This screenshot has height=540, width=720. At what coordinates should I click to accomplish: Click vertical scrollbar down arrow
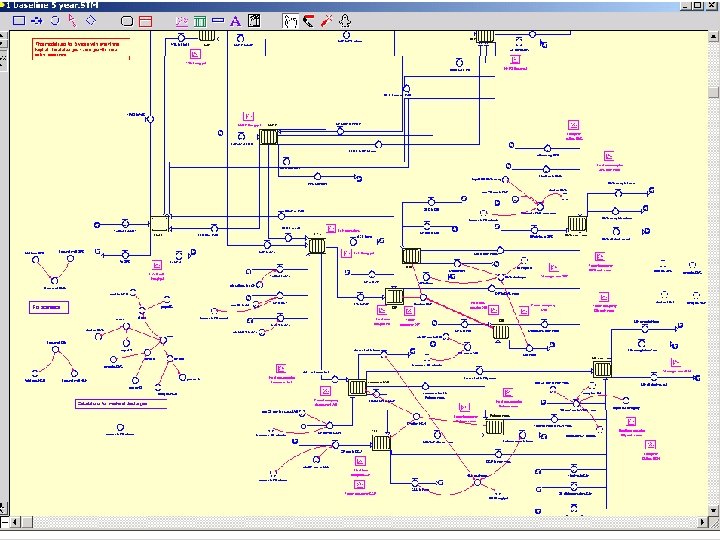[x=714, y=510]
